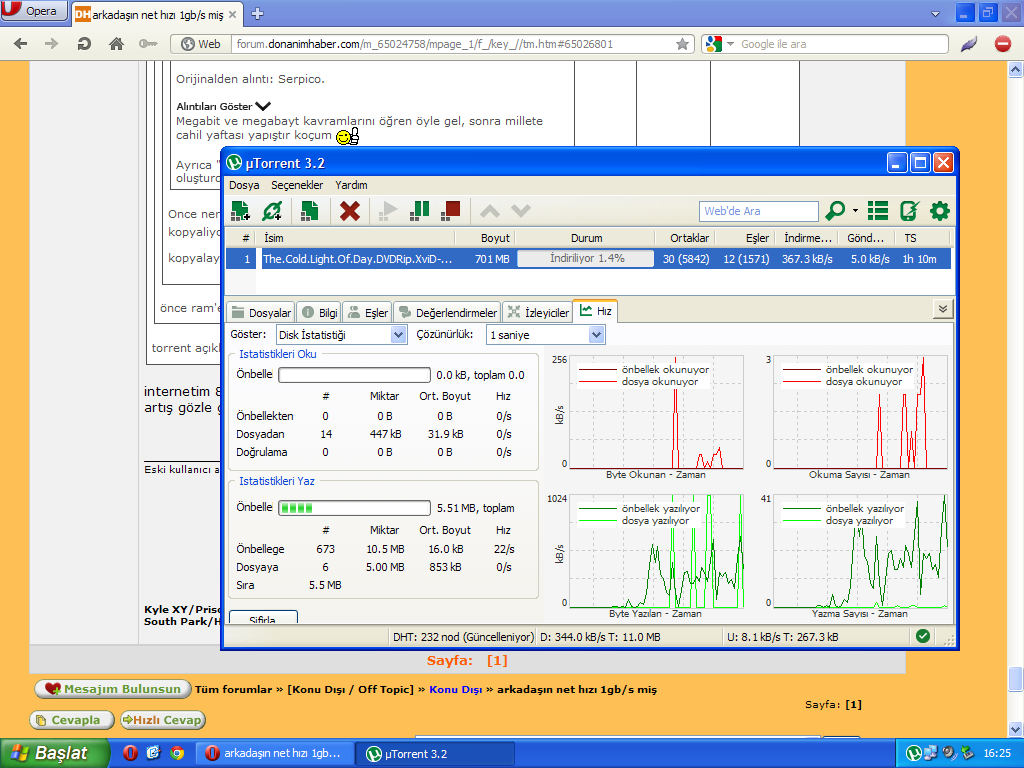Bookmark page with the address bar star
1024x768 pixels.
[682, 44]
